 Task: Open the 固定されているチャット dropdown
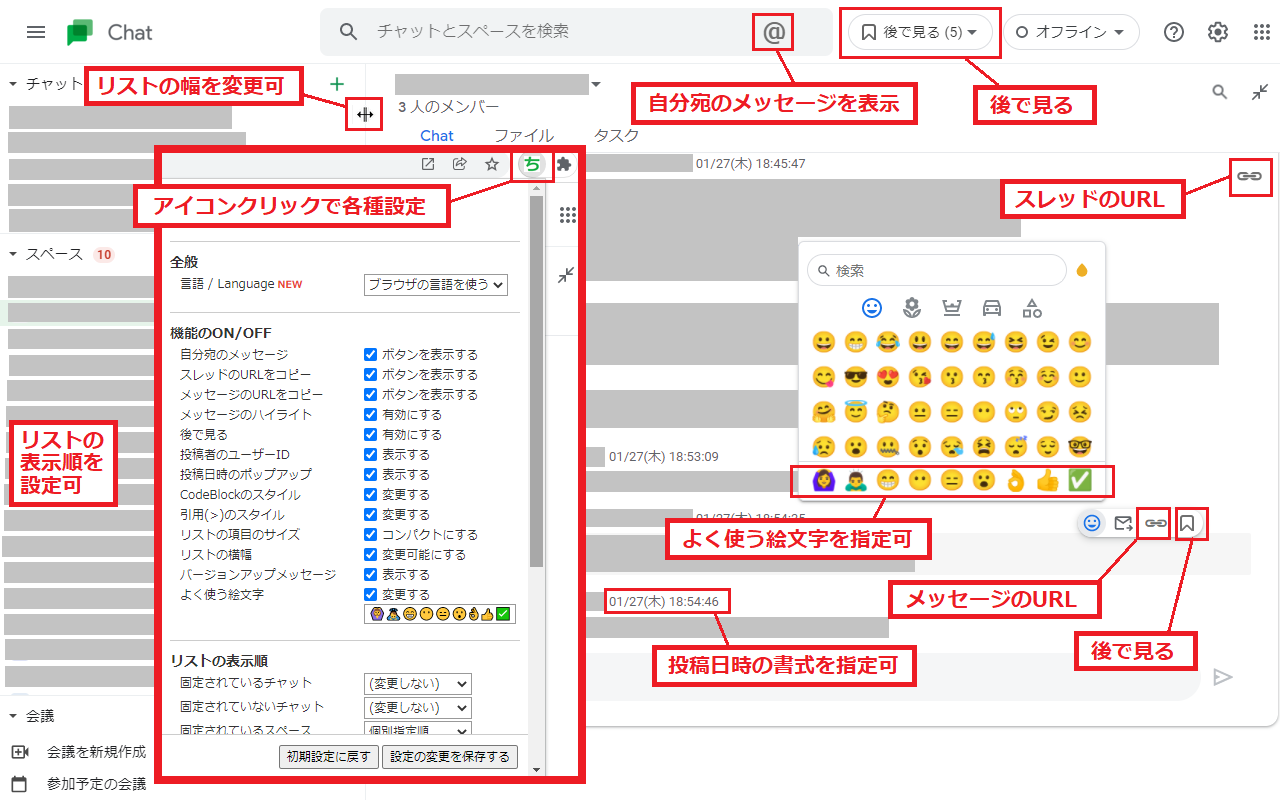417,684
